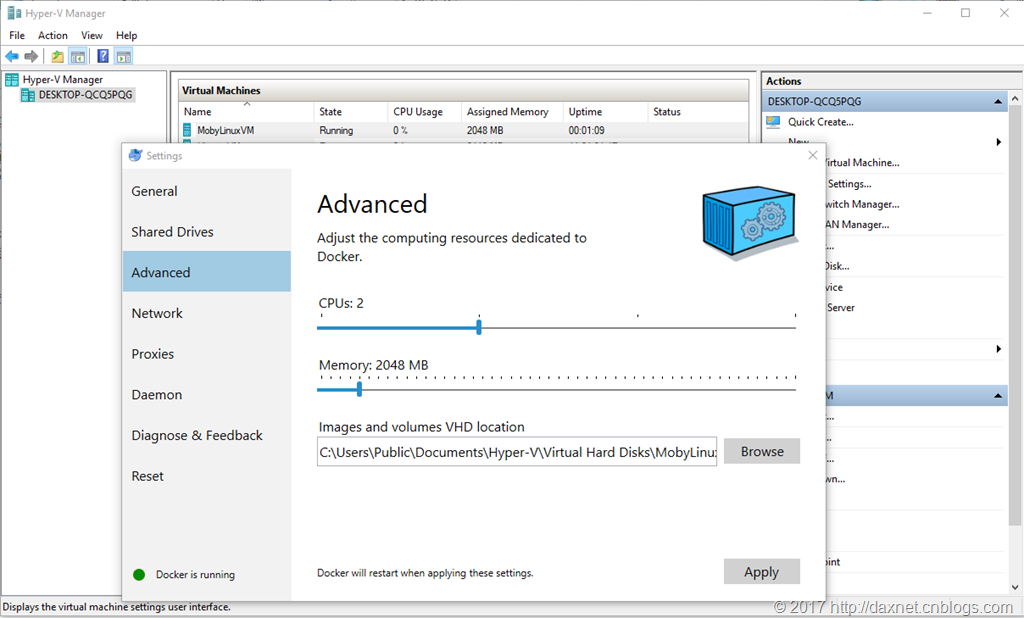Open the View menu

91,35
